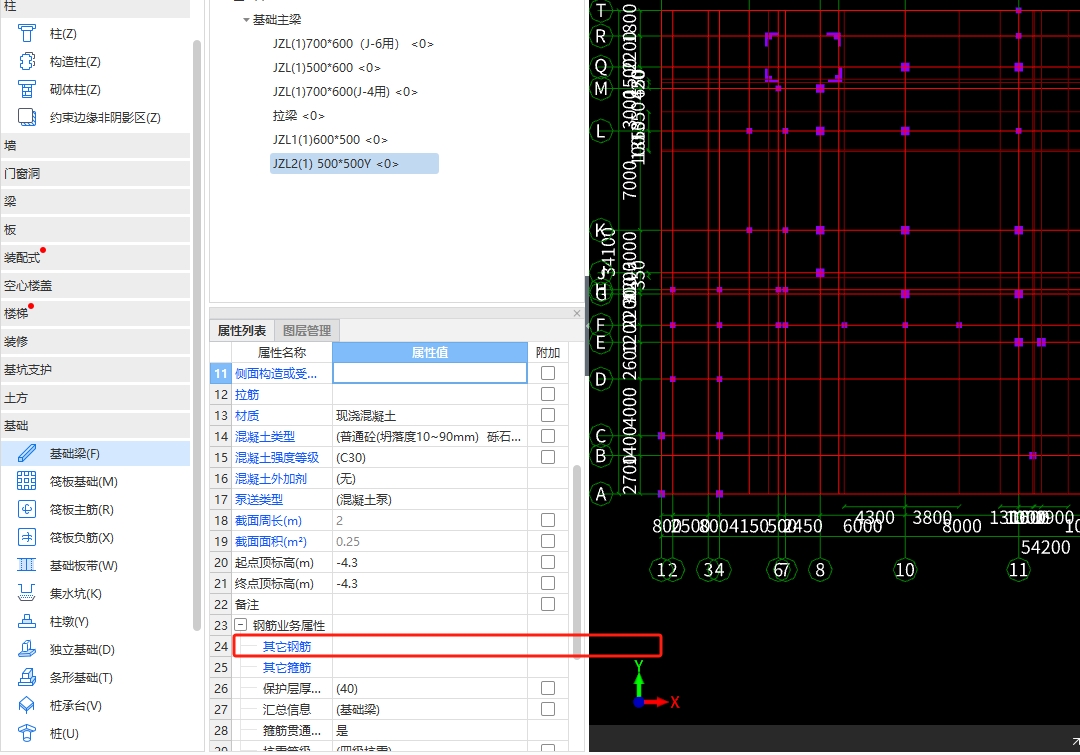Click the 起点顶标高 value -4.3
1080x755 pixels.
430,562
